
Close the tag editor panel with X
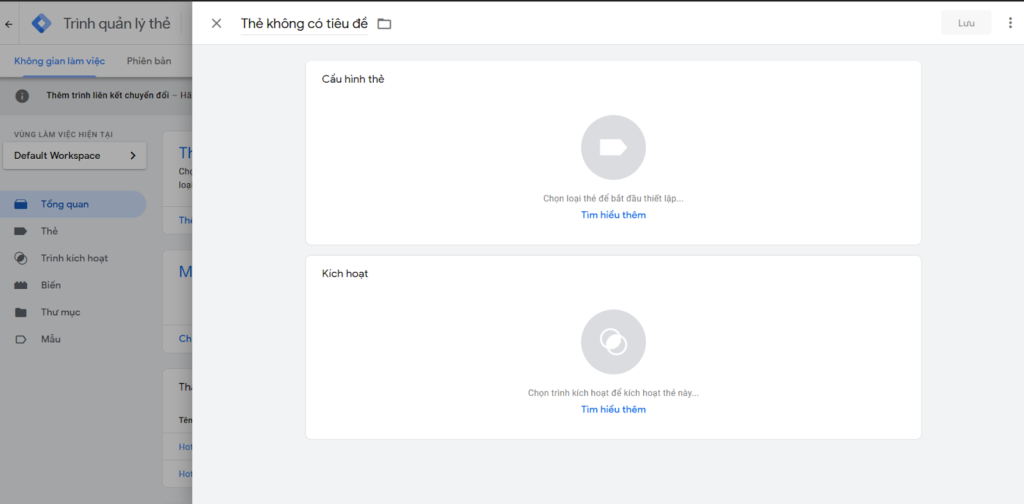(x=217, y=24)
